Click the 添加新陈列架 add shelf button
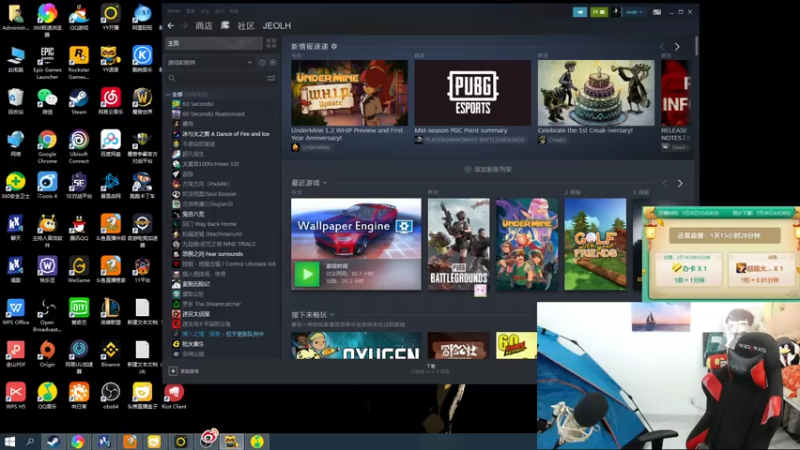Image resolution: width=800 pixels, height=450 pixels. pos(488,169)
